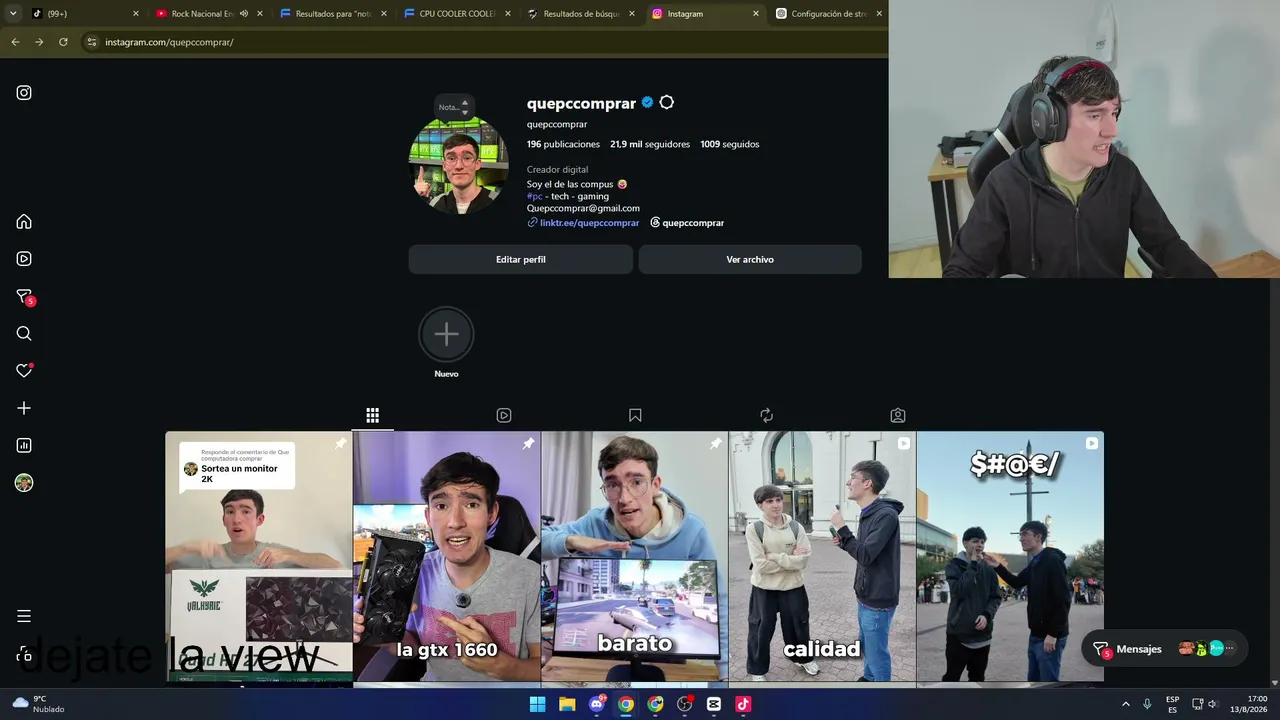1280x720 pixels.
Task: Click the microphone icon in system tray
Action: coord(1147,704)
